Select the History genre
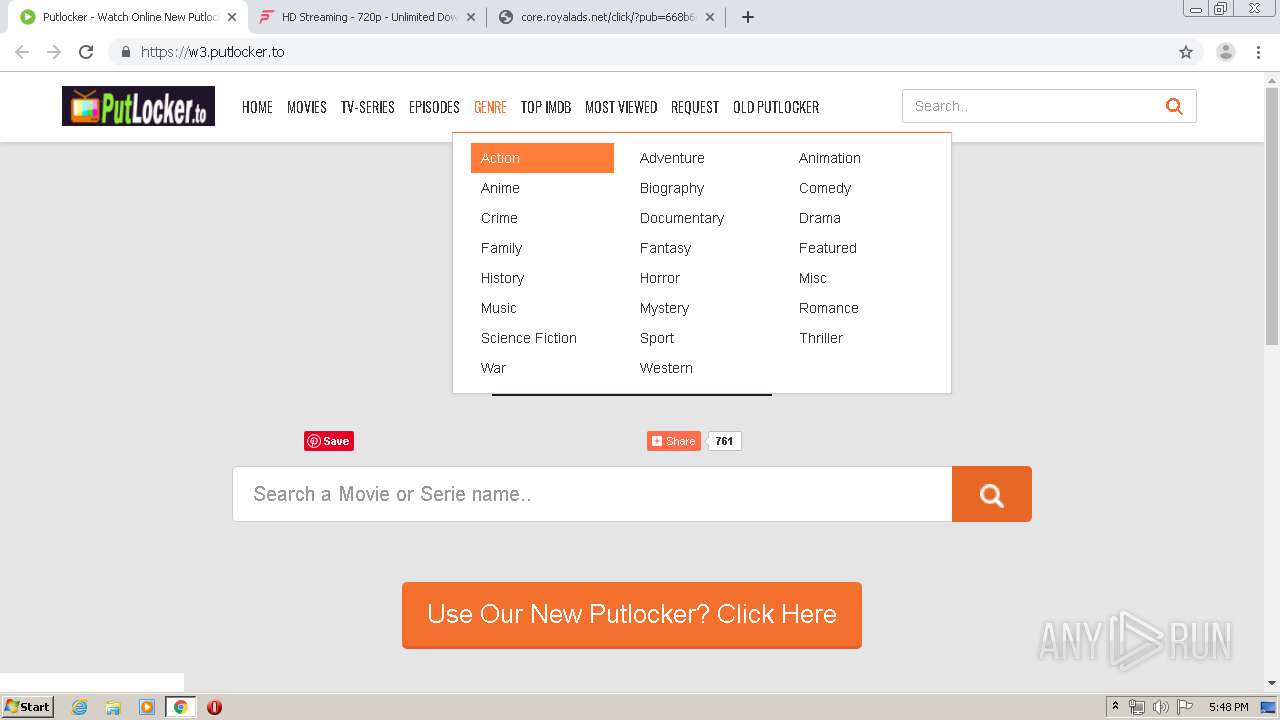1280x720 pixels. [x=502, y=278]
